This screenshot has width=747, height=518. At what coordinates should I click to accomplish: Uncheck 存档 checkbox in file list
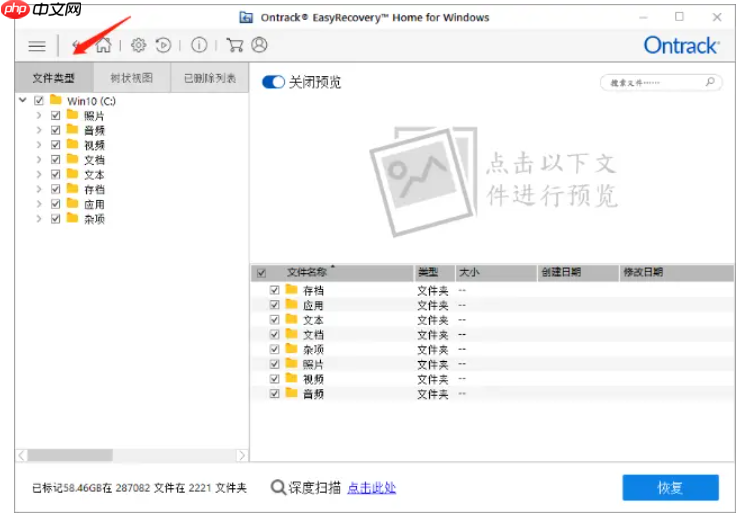click(x=274, y=290)
